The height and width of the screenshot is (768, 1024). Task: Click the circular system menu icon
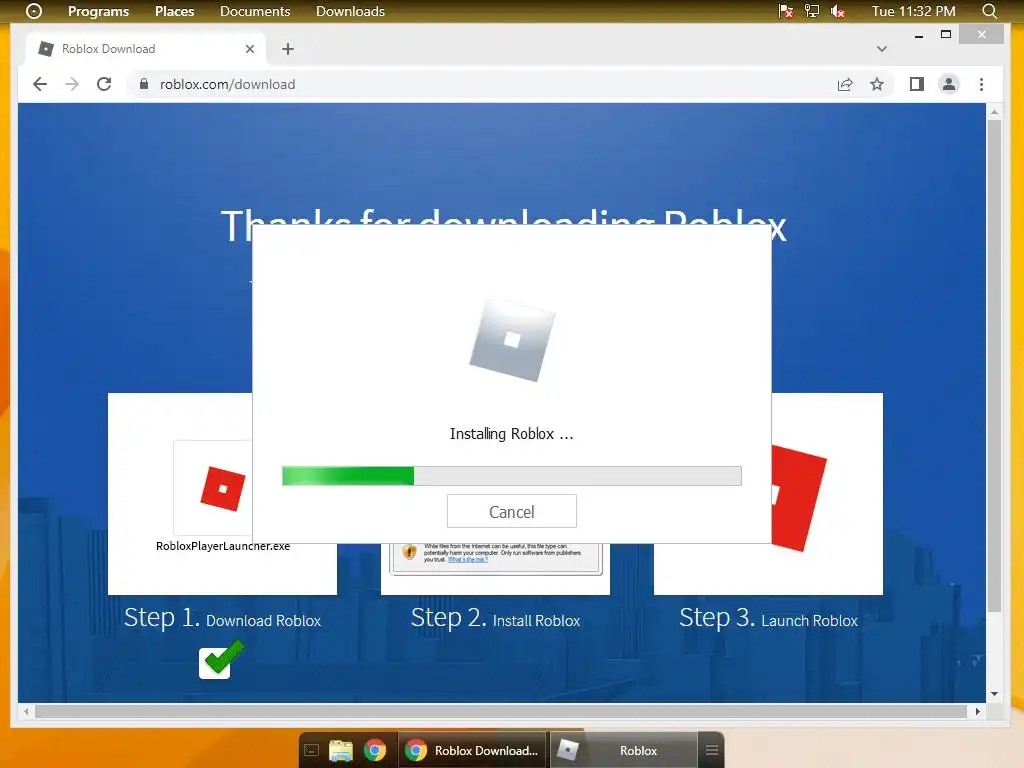pyautogui.click(x=33, y=11)
